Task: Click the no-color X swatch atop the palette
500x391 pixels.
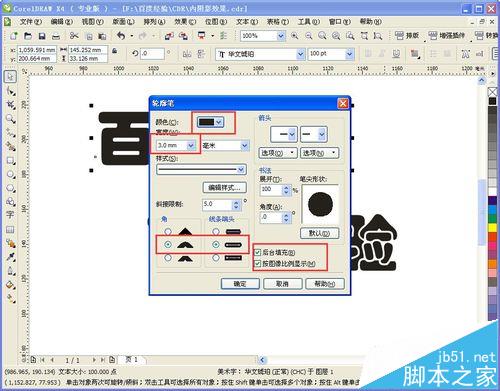Action: coord(492,92)
